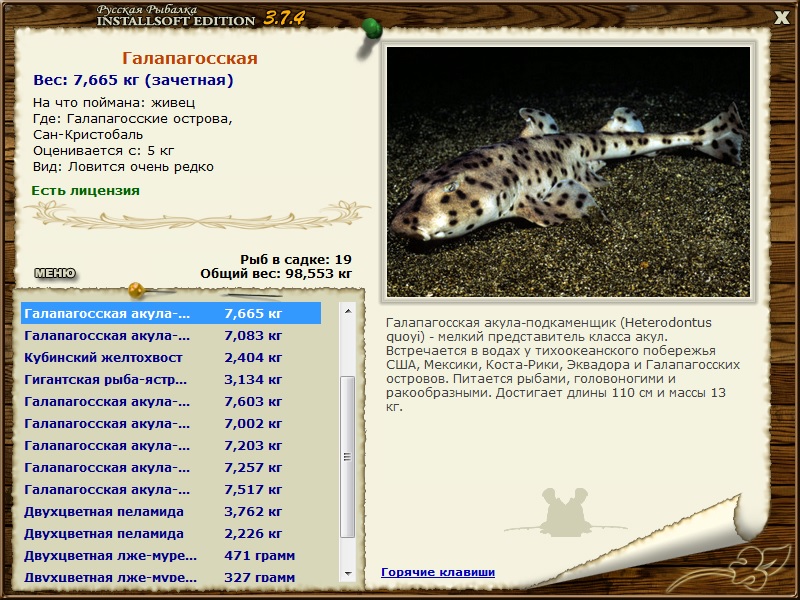800x600 pixels.
Task: Select the Галапагосская акула 7,083 кг row
Action: coord(171,336)
